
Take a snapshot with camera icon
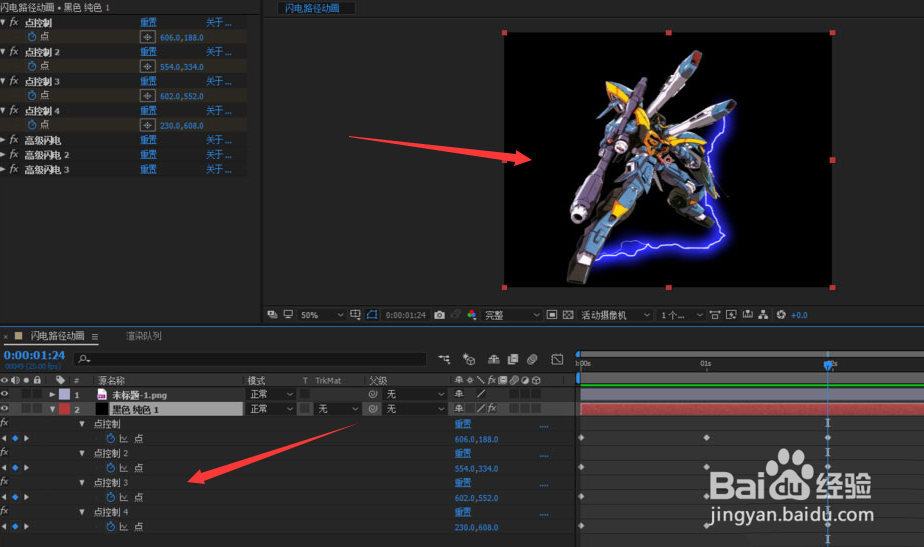click(x=440, y=315)
